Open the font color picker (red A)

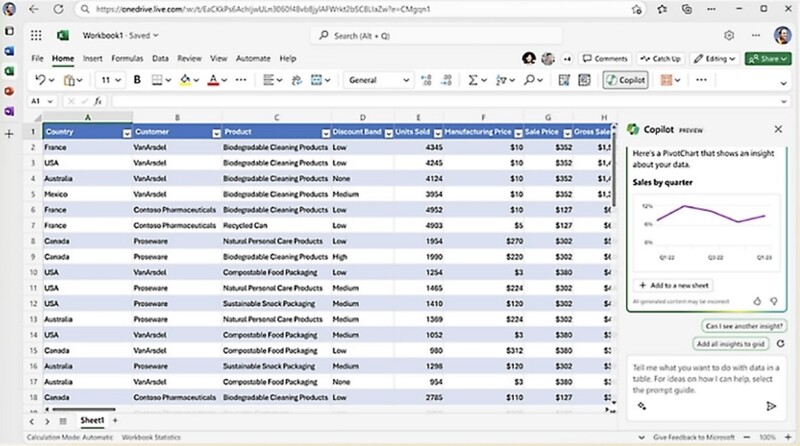click(213, 80)
